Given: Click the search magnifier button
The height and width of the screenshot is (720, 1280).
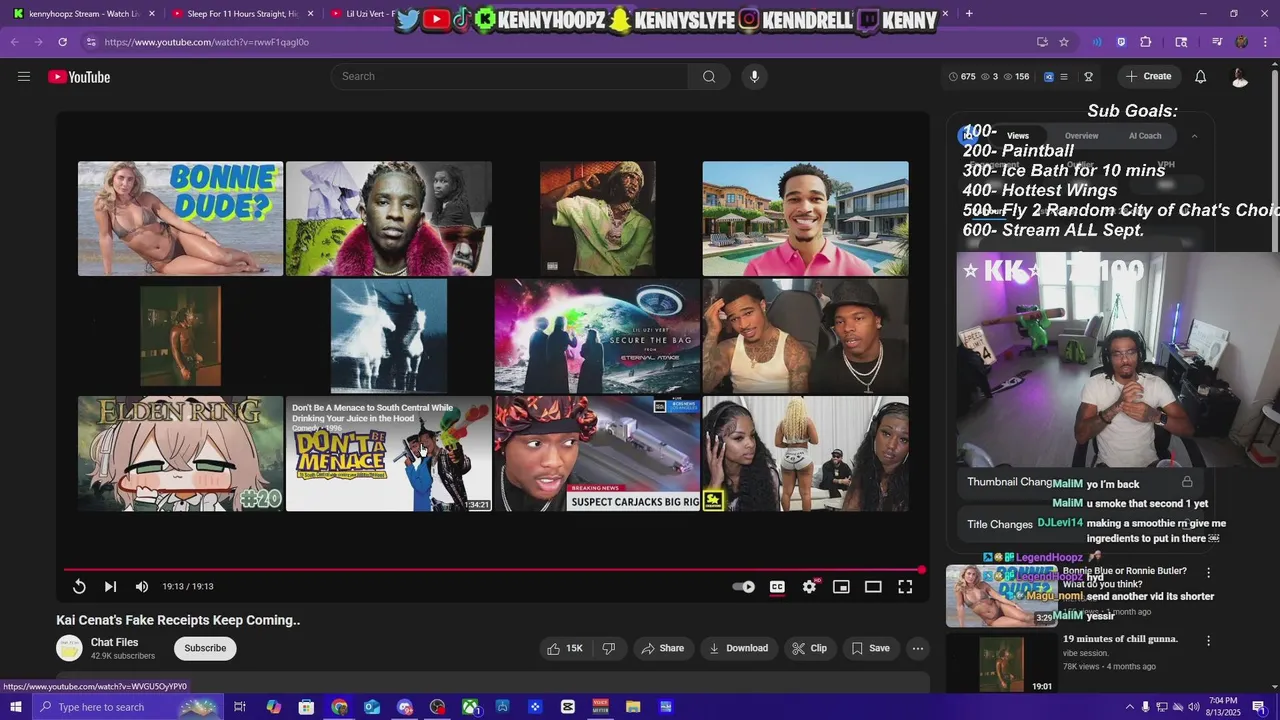Looking at the screenshot, I should tap(709, 77).
